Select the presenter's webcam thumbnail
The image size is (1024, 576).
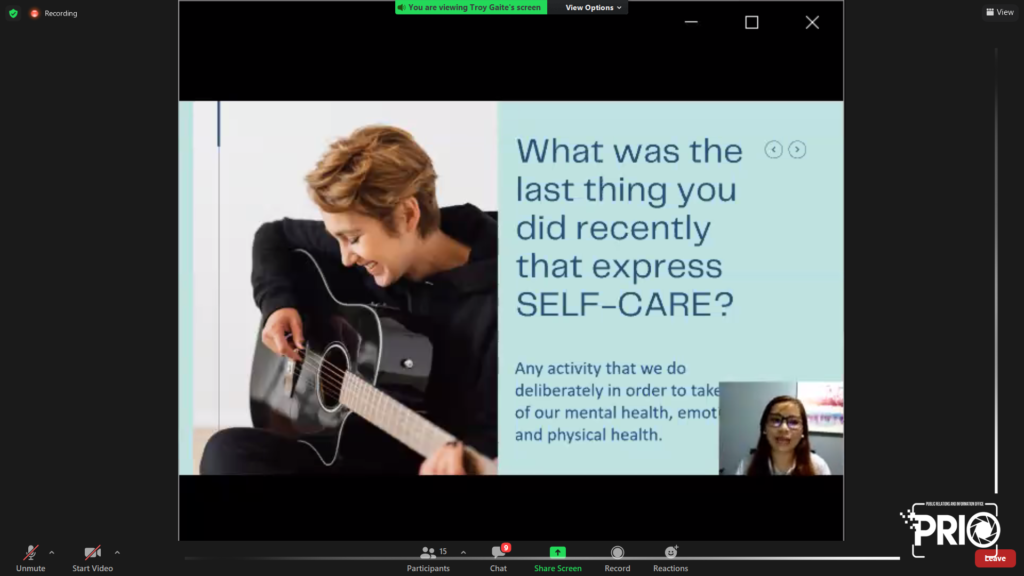781,428
